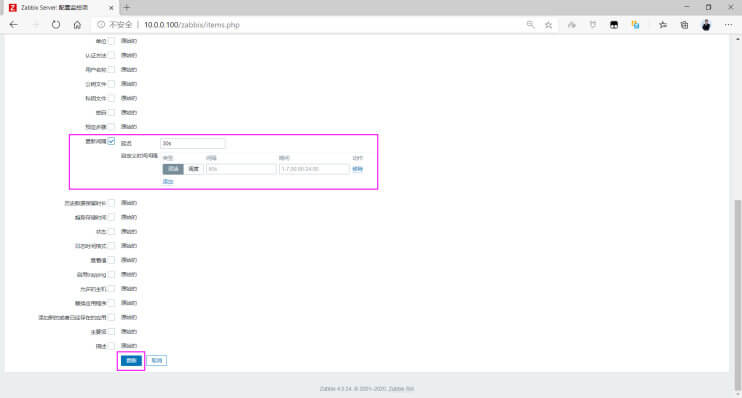Image resolution: width=742 pixels, height=398 pixels.
Task: Click the blue 更新 Update button
Action: pos(131,361)
